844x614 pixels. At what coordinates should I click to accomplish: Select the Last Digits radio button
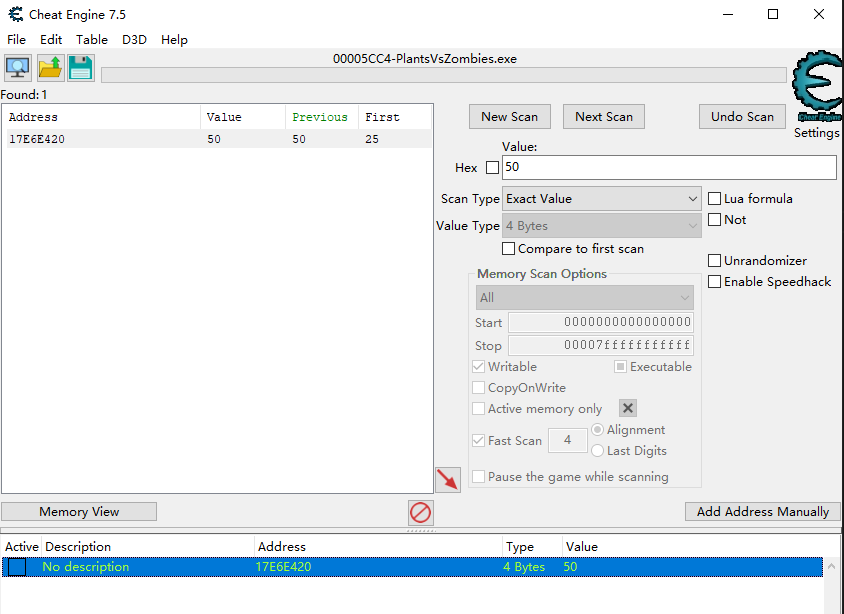tap(597, 450)
